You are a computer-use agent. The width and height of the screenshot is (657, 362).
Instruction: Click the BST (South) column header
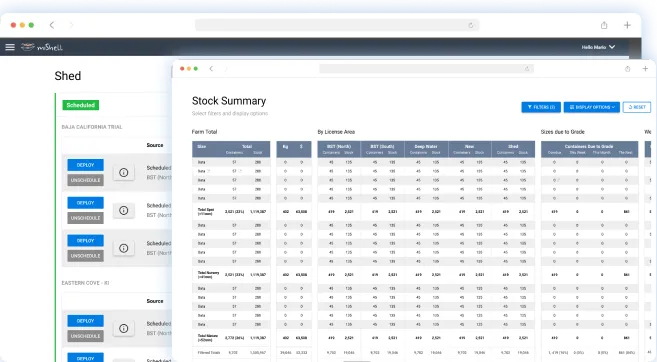[x=383, y=147]
